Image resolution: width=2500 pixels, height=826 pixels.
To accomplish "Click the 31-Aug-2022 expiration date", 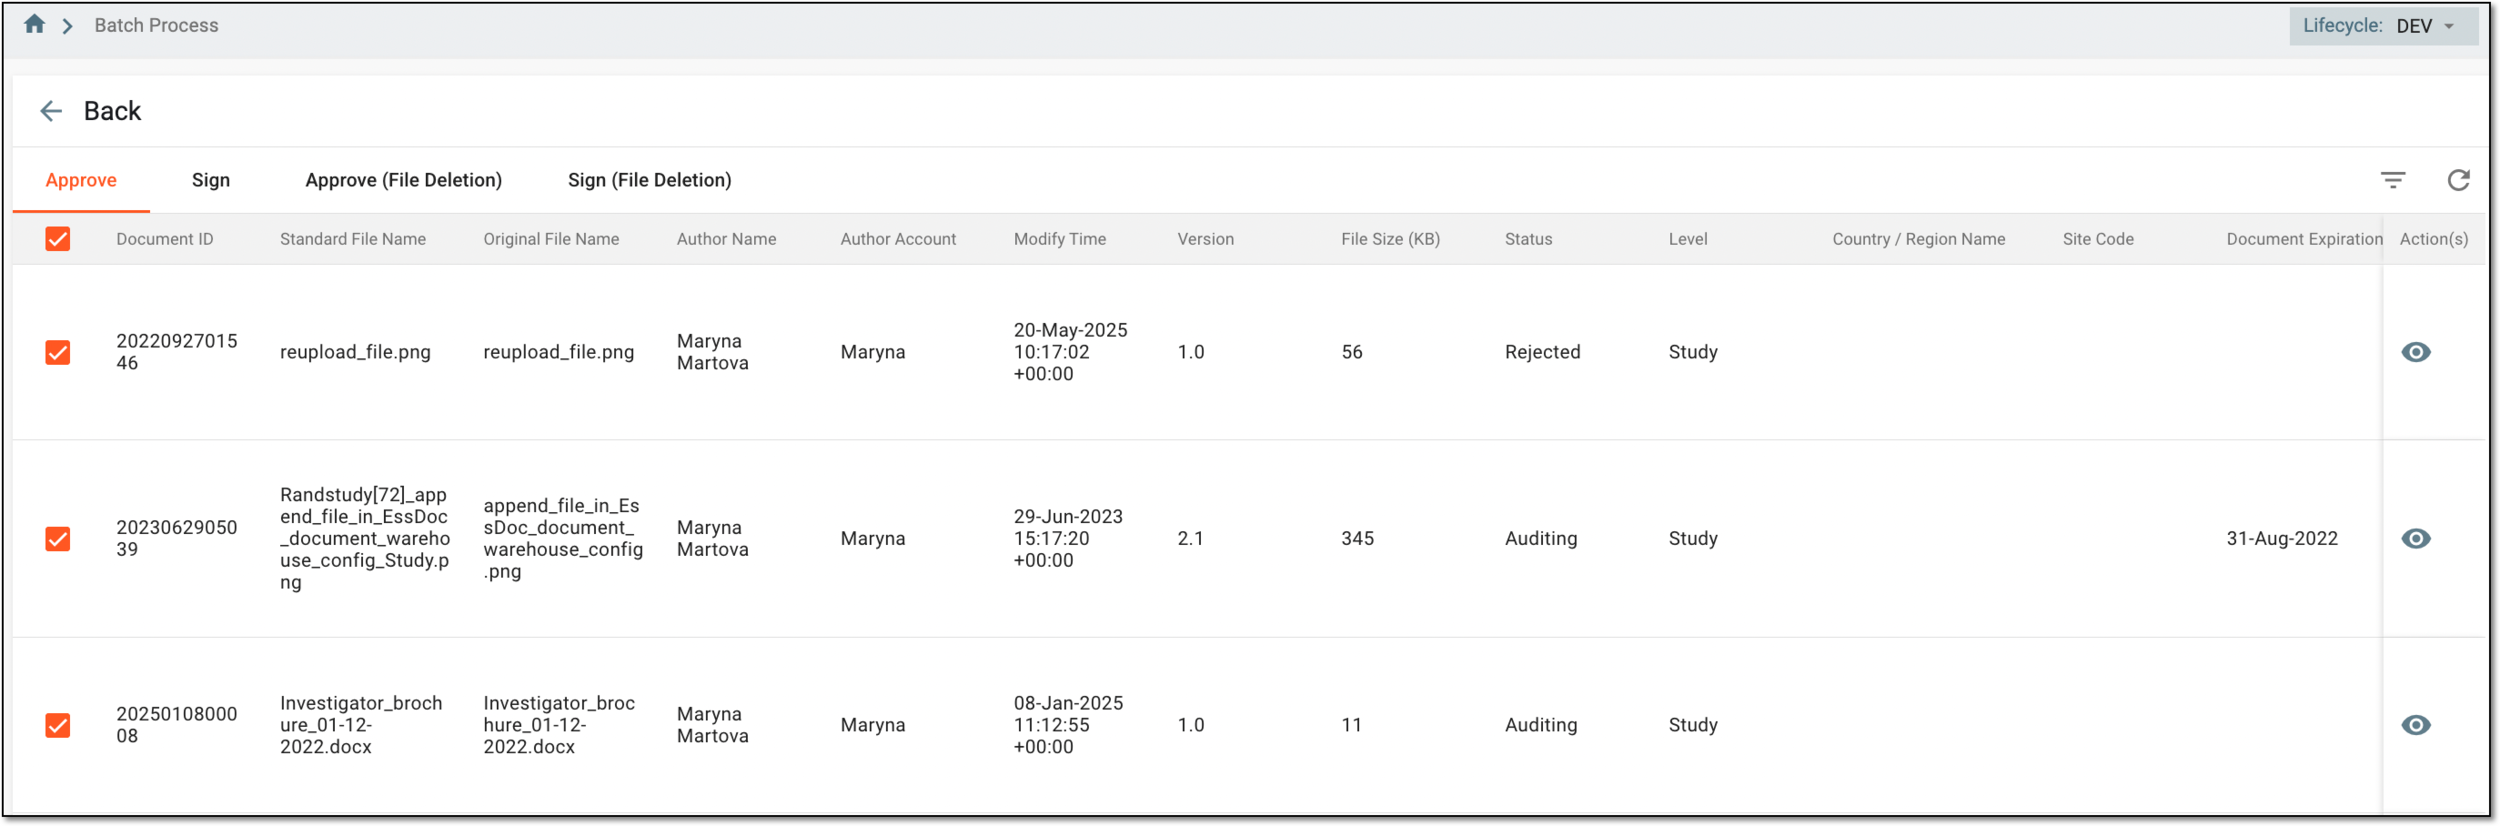I will click(2282, 538).
